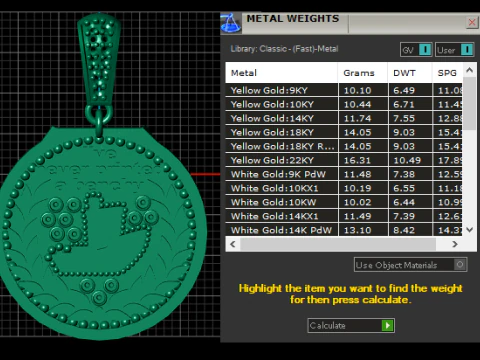
Task: Select the White Gold:9K PdW row
Action: pyautogui.click(x=344, y=174)
